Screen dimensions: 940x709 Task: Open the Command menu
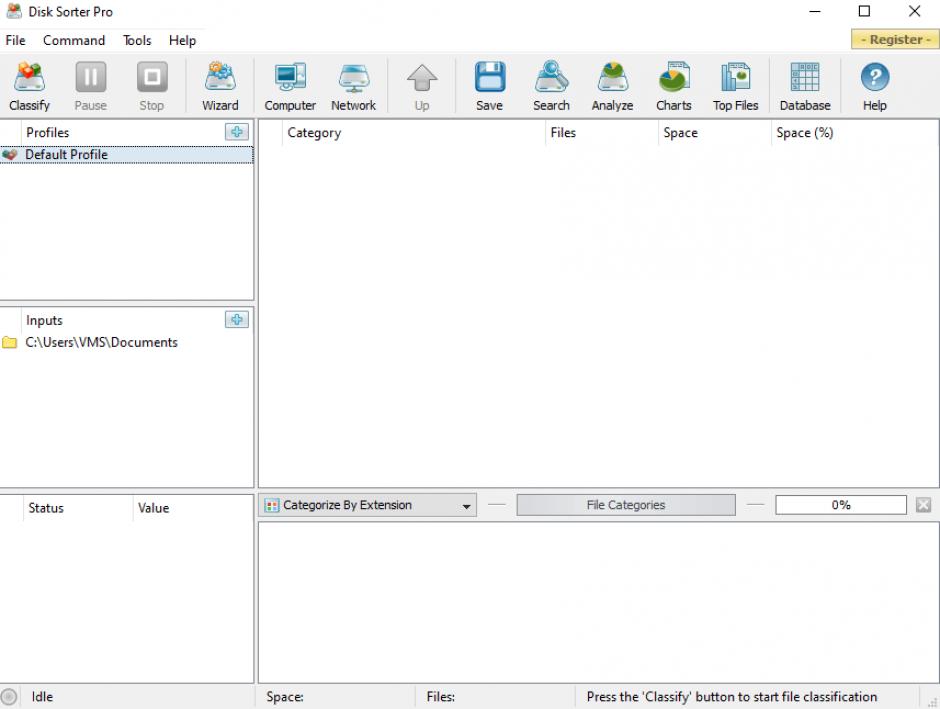pyautogui.click(x=74, y=40)
